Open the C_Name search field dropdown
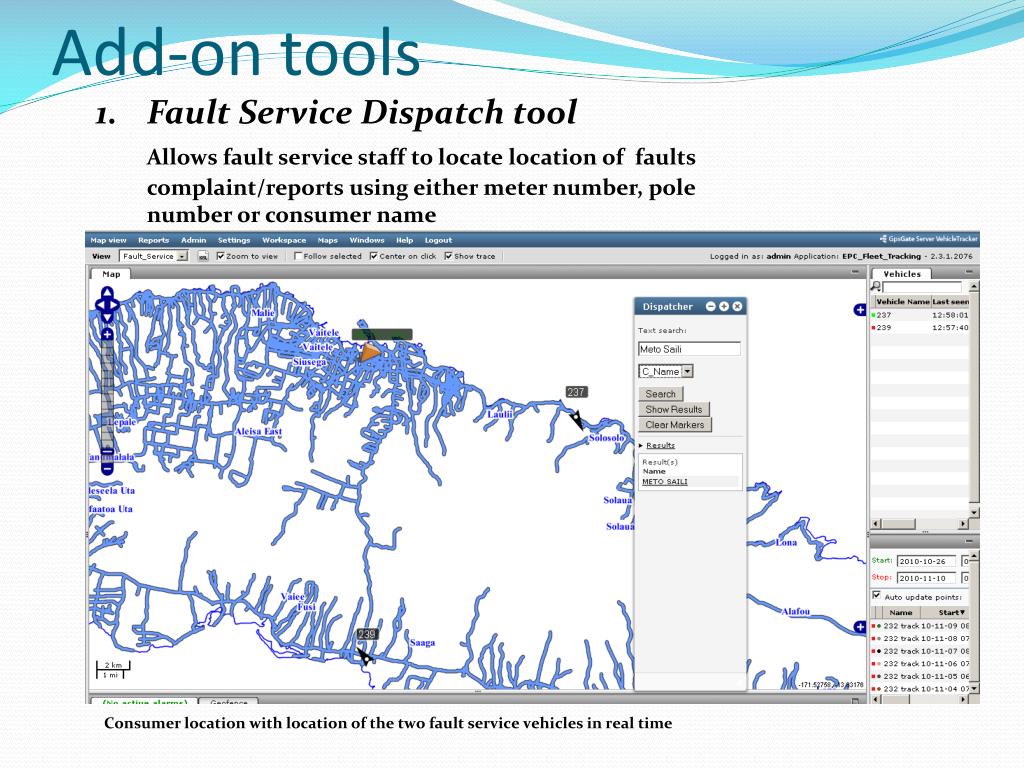The width and height of the screenshot is (1024, 768). click(x=665, y=372)
